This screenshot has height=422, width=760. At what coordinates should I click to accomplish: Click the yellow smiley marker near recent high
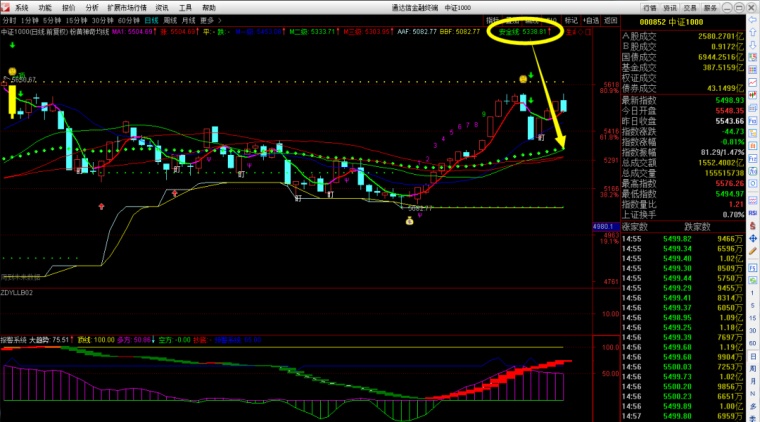point(522,78)
